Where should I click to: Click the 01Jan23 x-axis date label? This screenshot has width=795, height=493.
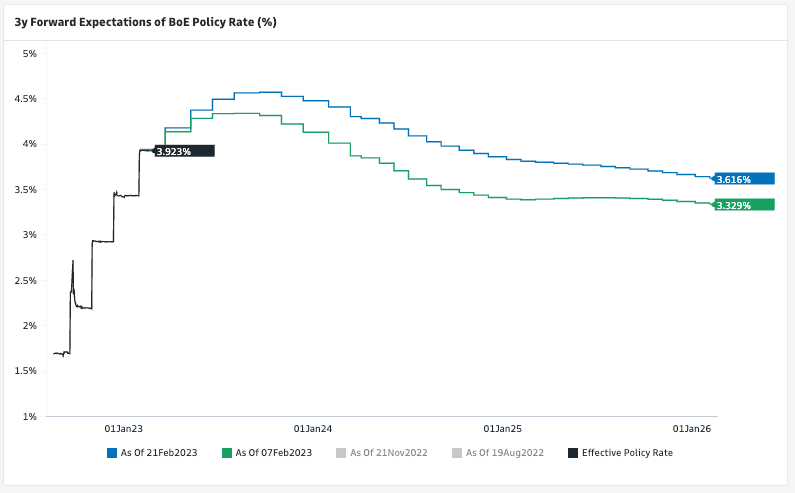[124, 428]
